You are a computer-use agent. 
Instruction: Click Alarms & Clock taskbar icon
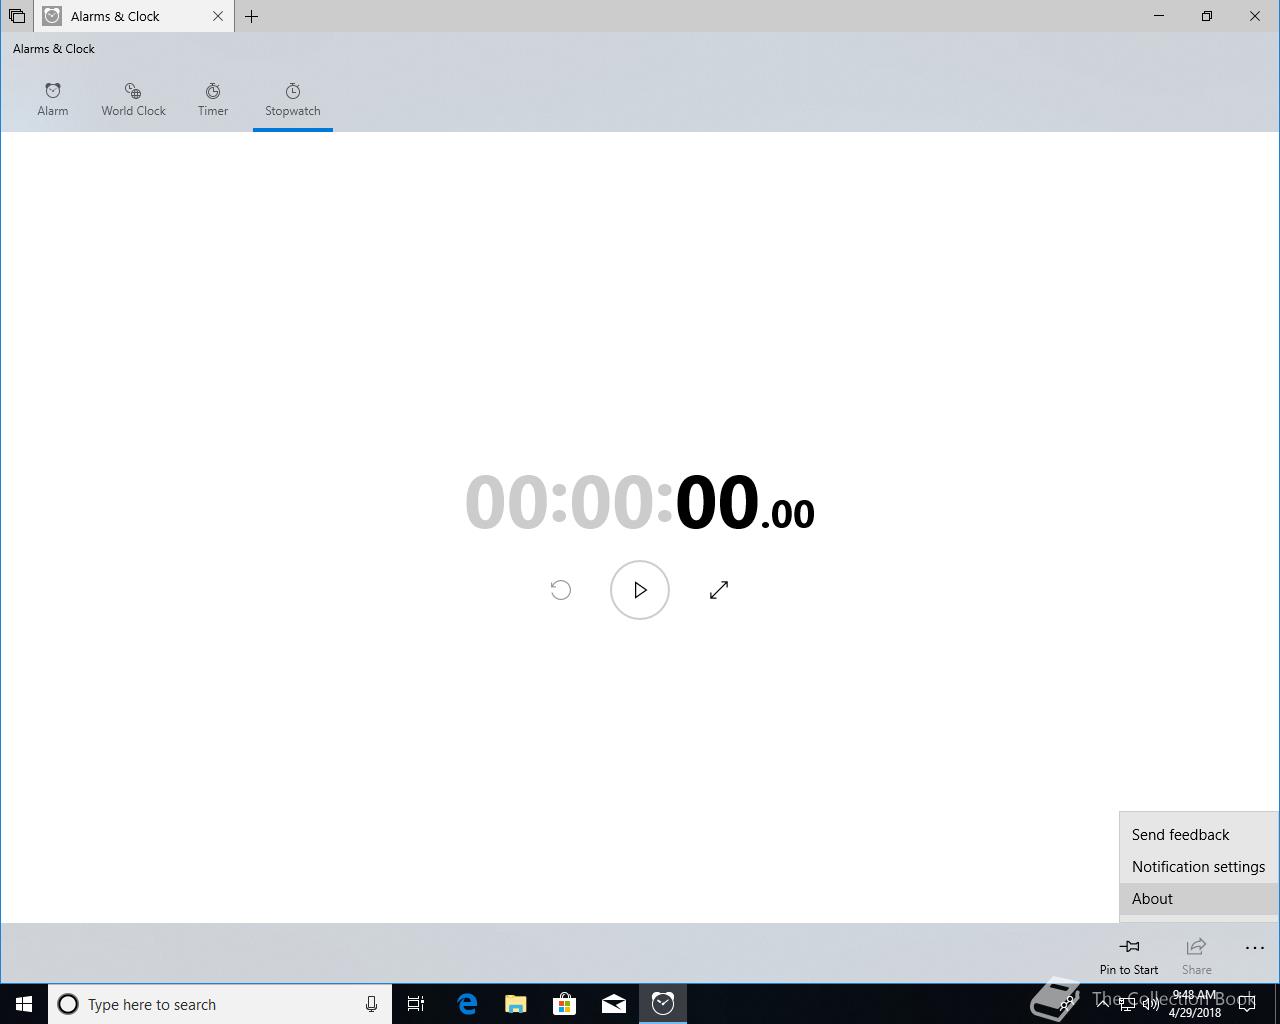point(663,1004)
